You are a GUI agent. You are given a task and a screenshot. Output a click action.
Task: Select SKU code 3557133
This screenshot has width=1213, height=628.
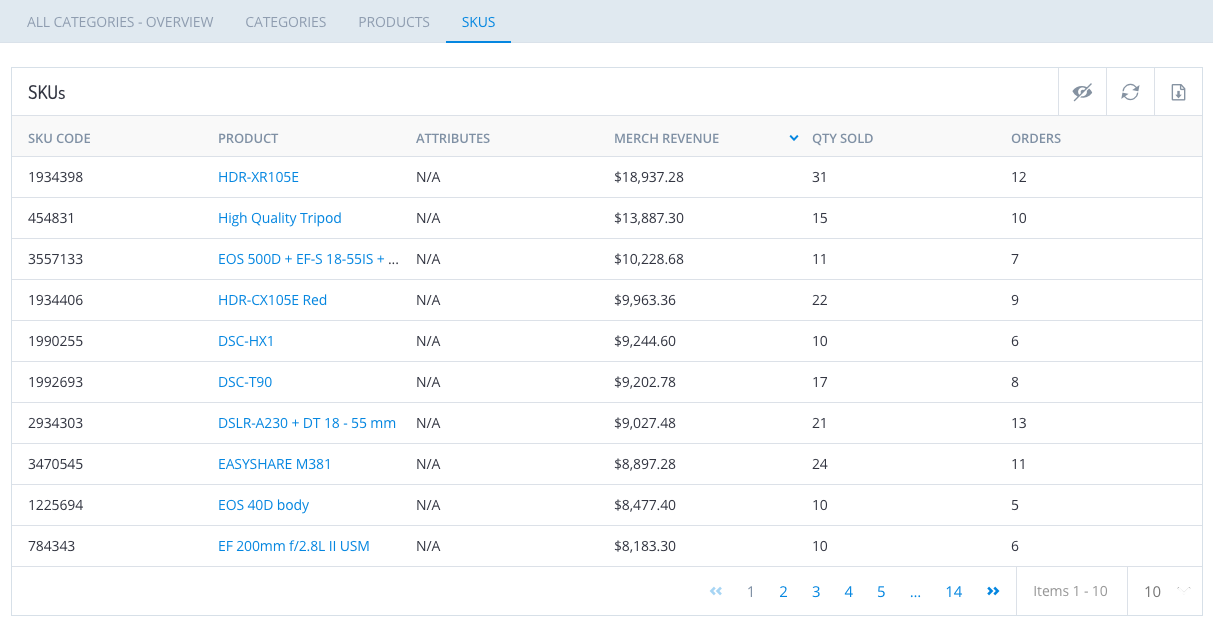click(55, 259)
